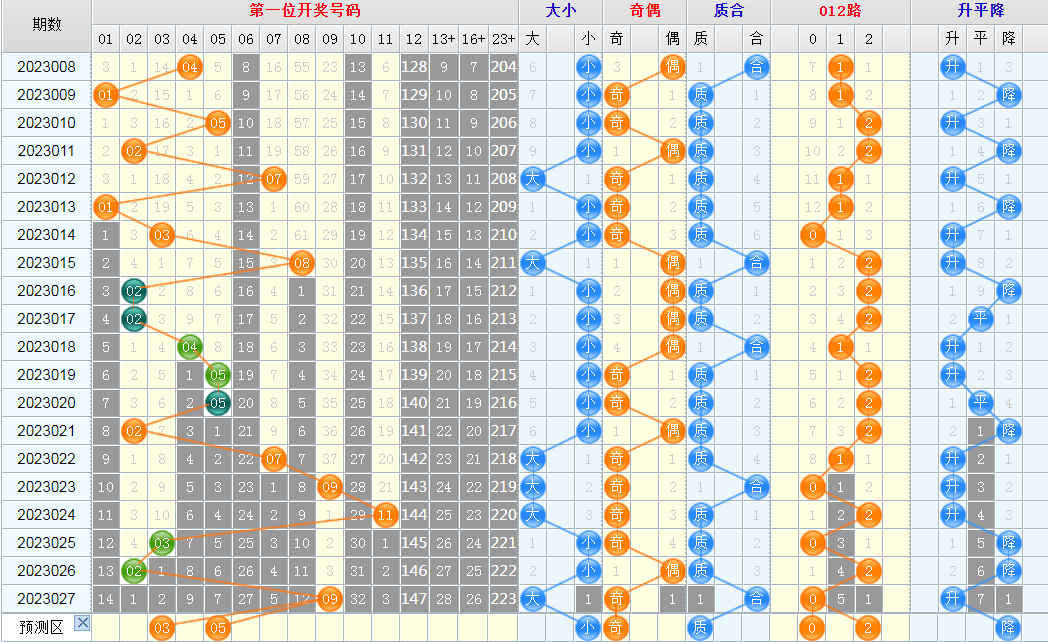The width and height of the screenshot is (1048, 642).
Task: Click the green 04 ball in row 2023018
Action: pyautogui.click(x=190, y=347)
